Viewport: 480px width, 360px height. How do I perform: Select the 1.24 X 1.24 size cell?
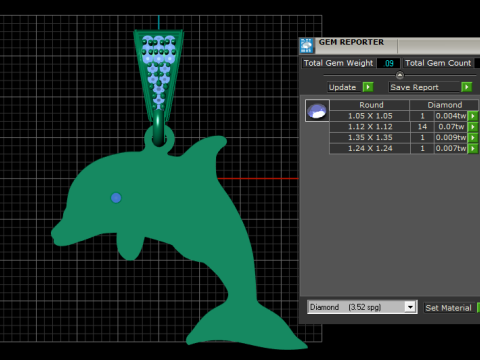[x=370, y=149]
